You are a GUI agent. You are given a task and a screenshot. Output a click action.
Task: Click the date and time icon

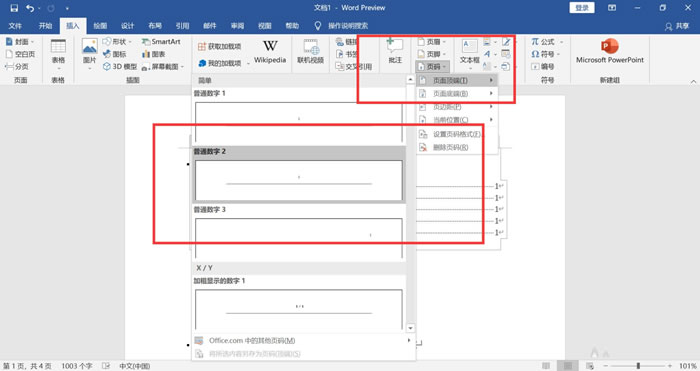pyautogui.click(x=506, y=54)
